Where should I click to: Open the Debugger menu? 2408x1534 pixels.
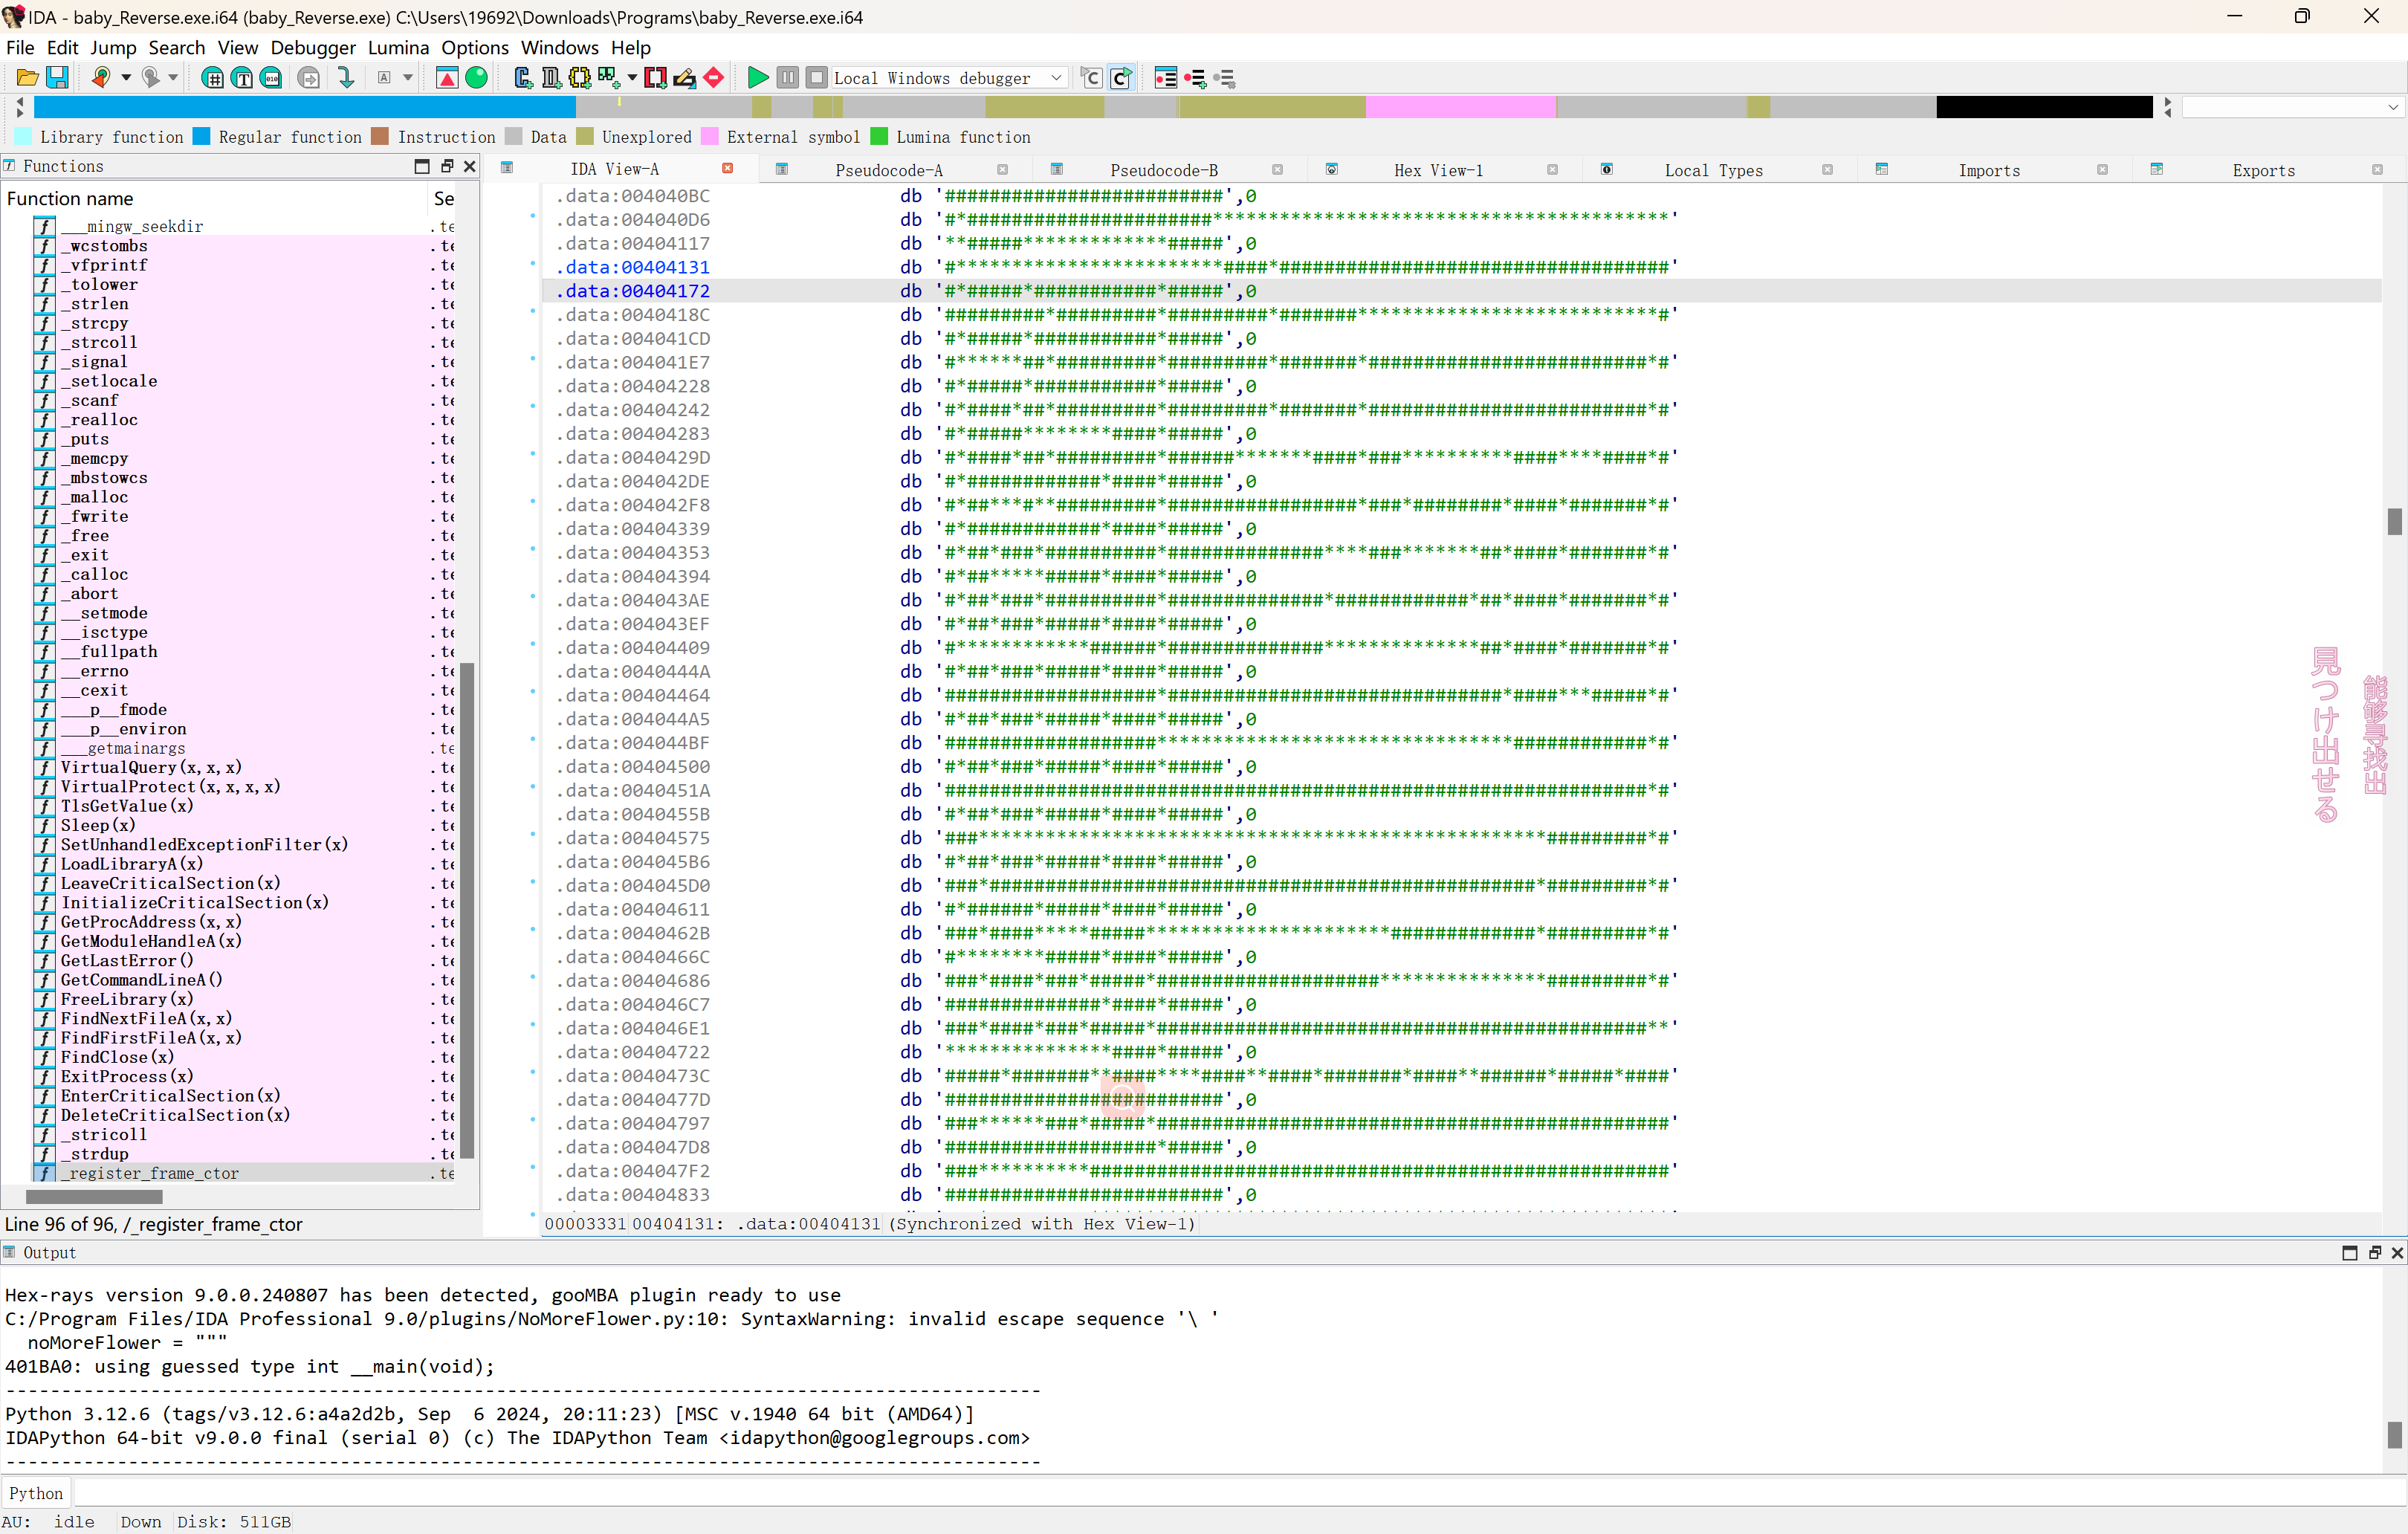tap(312, 47)
